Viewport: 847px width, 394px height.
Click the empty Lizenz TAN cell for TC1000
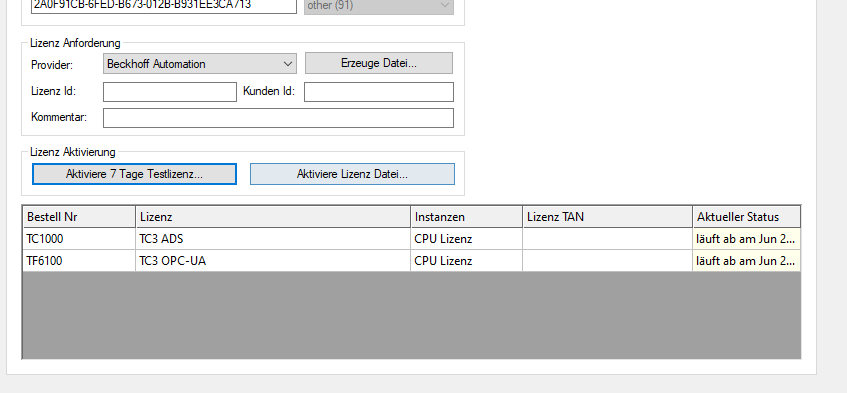point(607,238)
